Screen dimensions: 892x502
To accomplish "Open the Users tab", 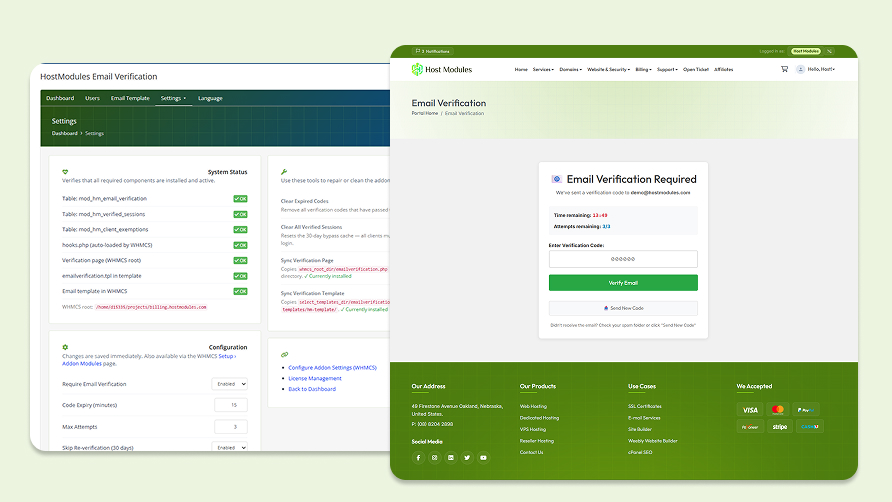I will (92, 98).
